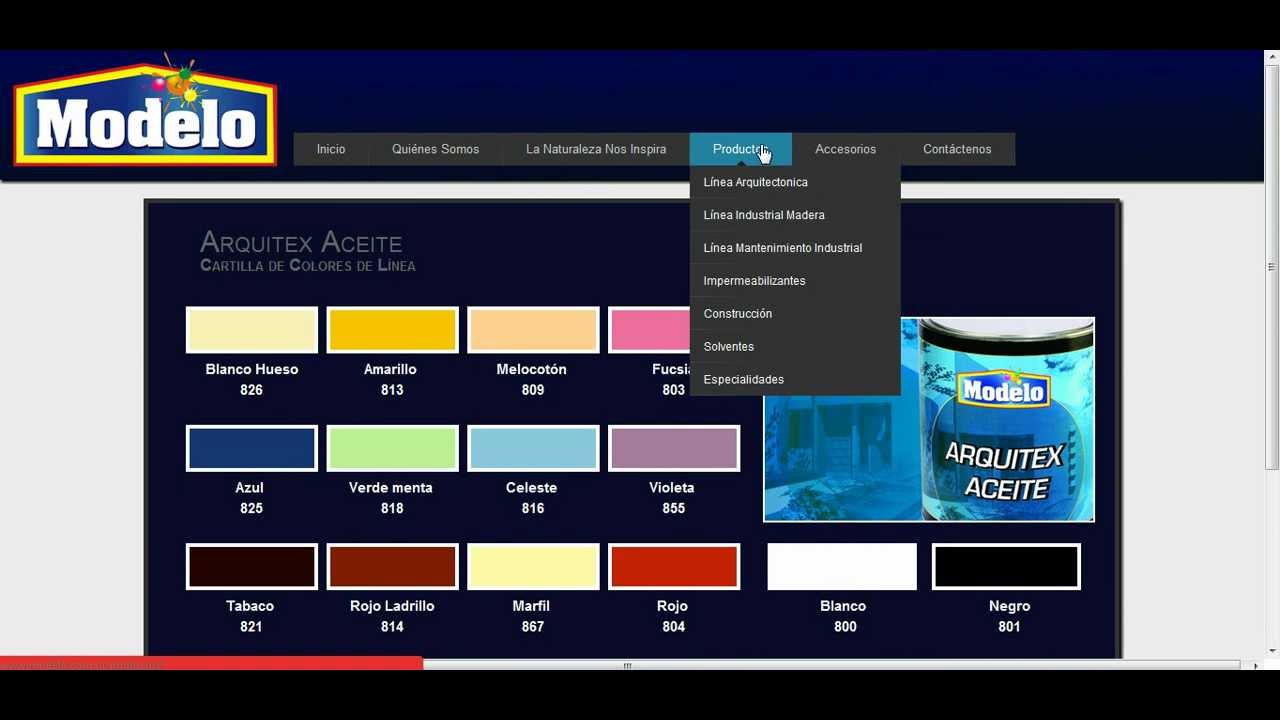The width and height of the screenshot is (1280, 720).
Task: Click the horizontal scrollbar right arrow
Action: [x=1255, y=665]
